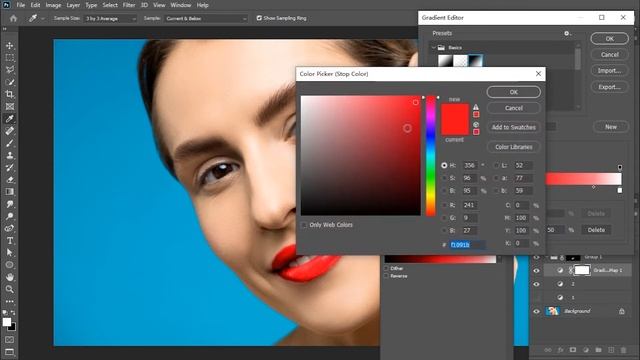Image resolution: width=640 pixels, height=360 pixels.
Task: Select the Eraser tool
Action: pos(9,180)
